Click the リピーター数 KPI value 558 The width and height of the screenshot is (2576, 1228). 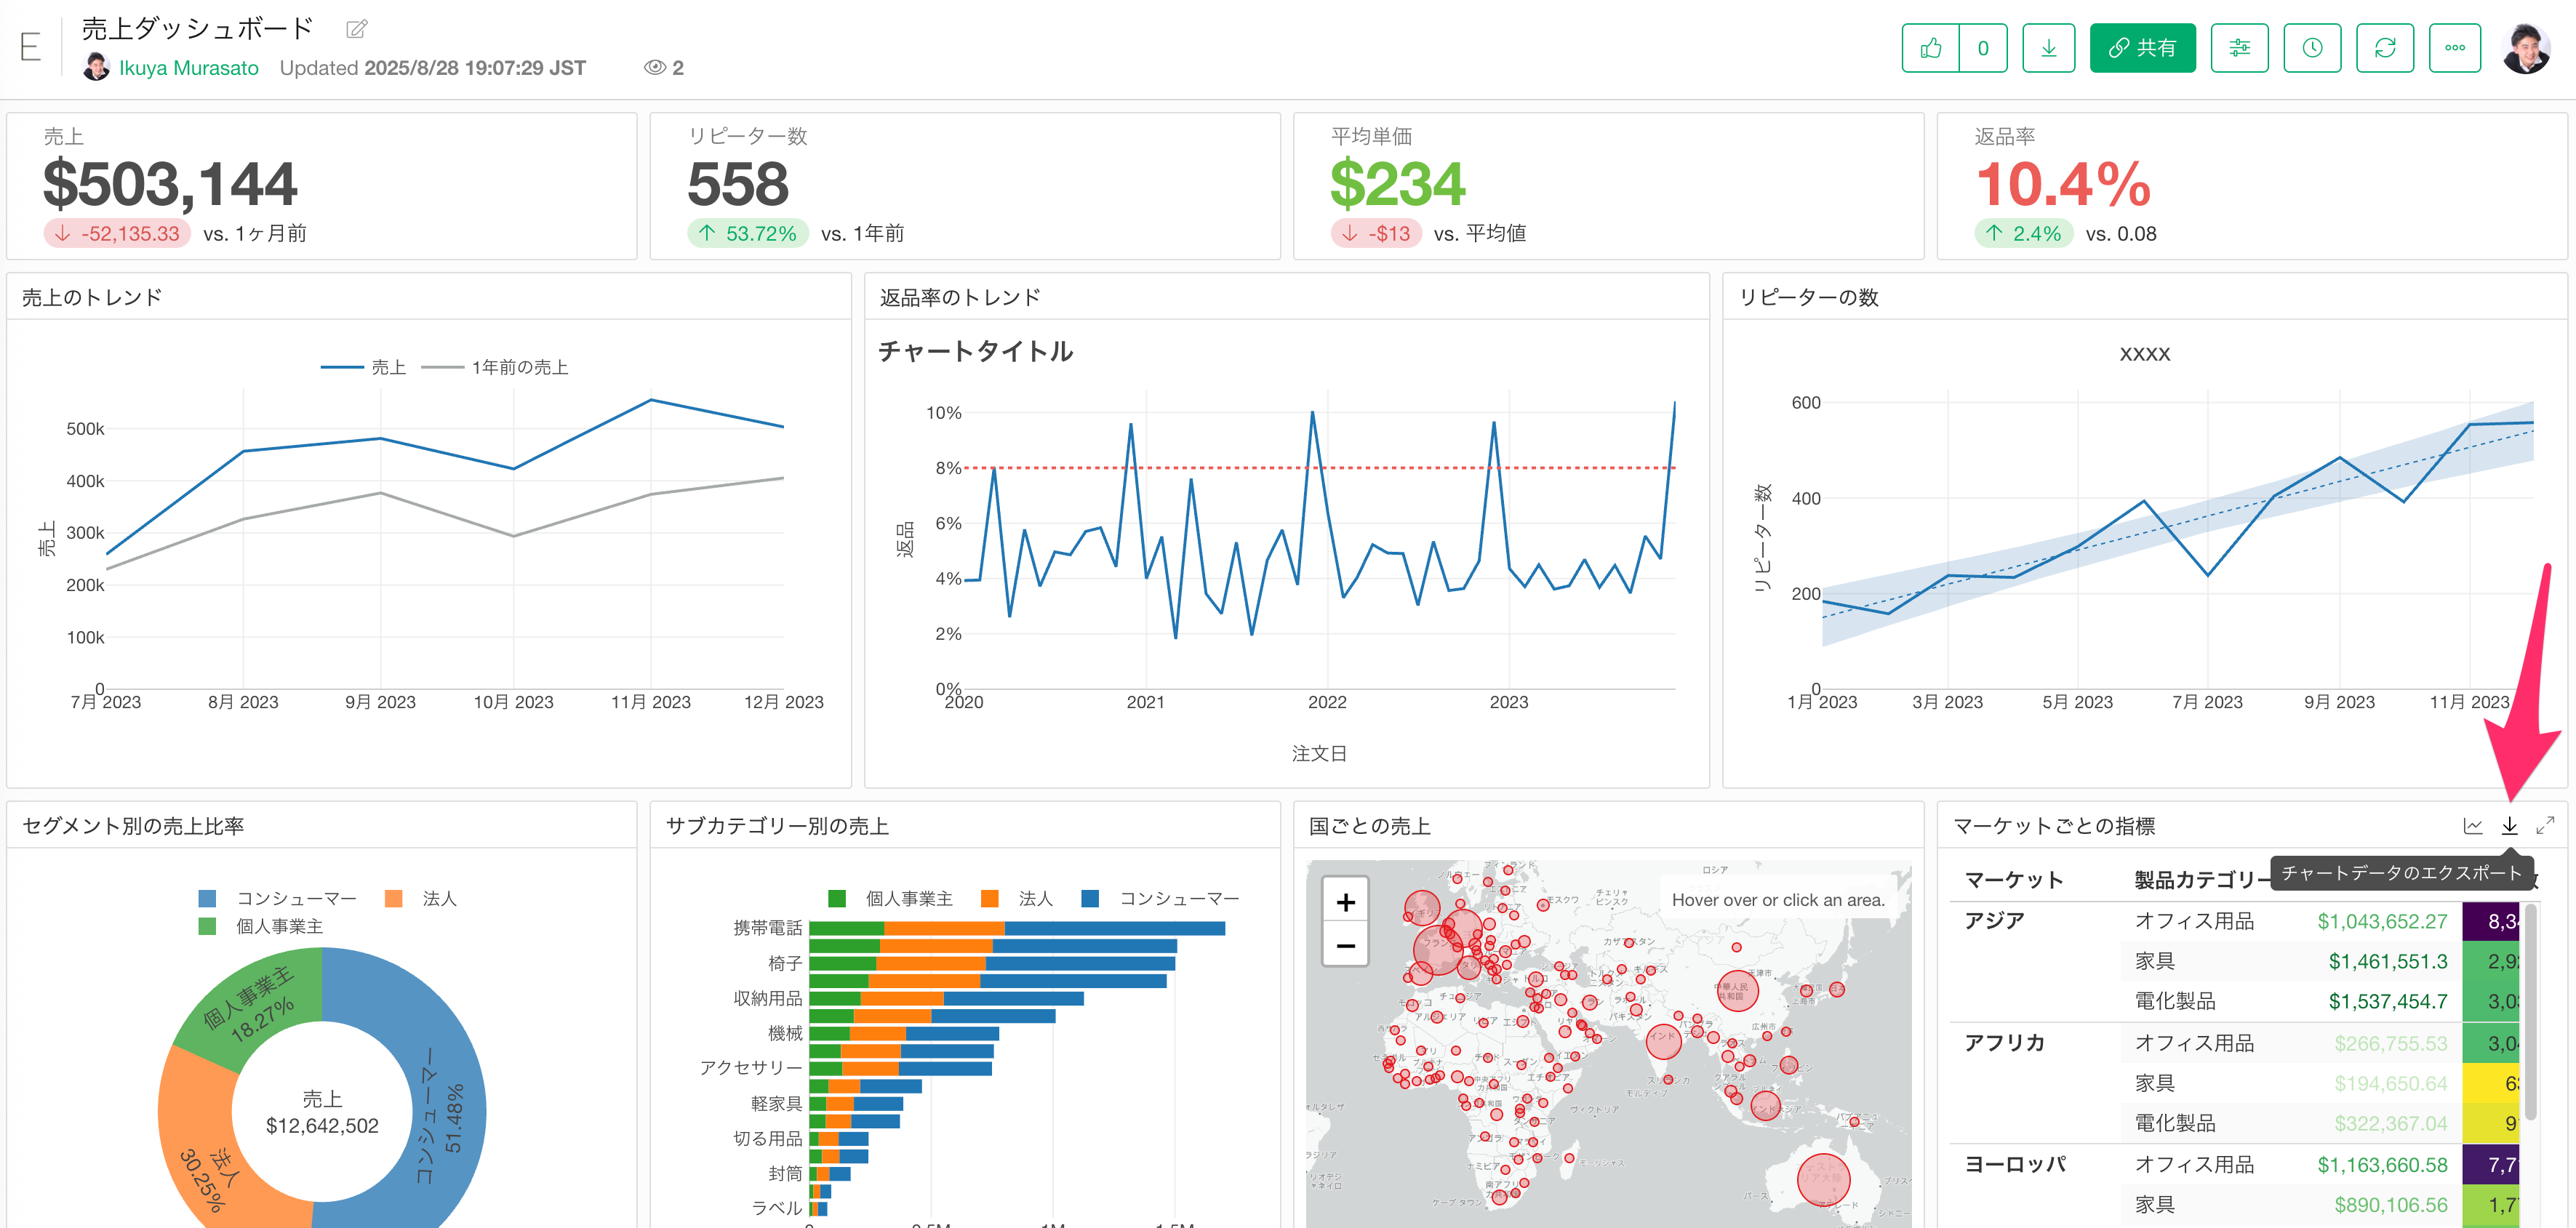click(x=738, y=184)
